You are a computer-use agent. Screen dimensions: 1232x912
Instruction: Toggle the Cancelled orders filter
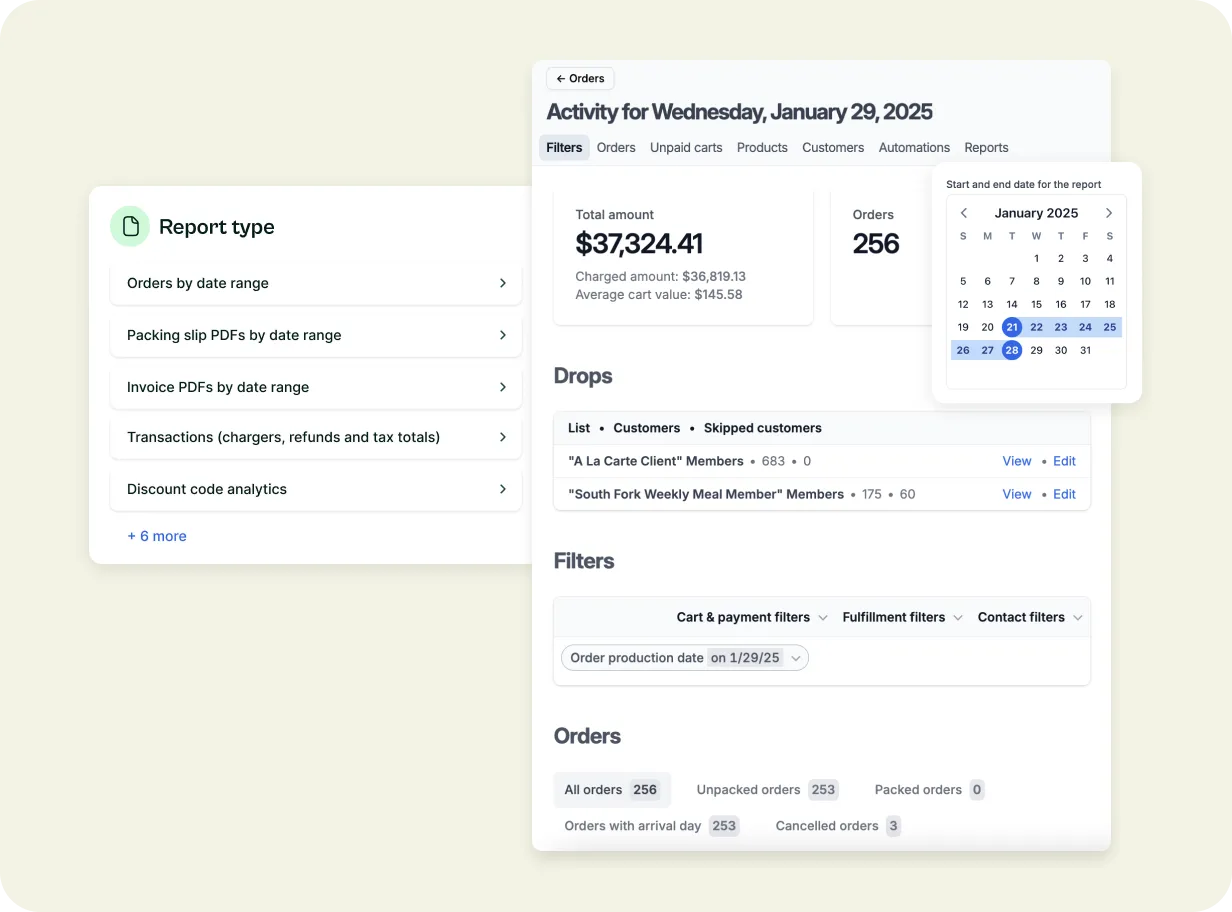837,826
